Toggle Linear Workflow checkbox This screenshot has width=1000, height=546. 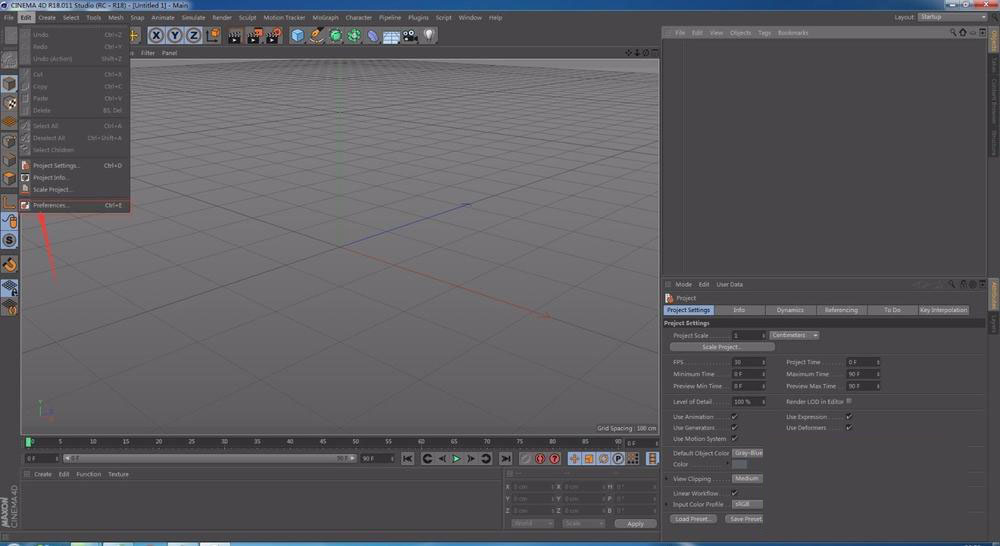click(x=734, y=492)
